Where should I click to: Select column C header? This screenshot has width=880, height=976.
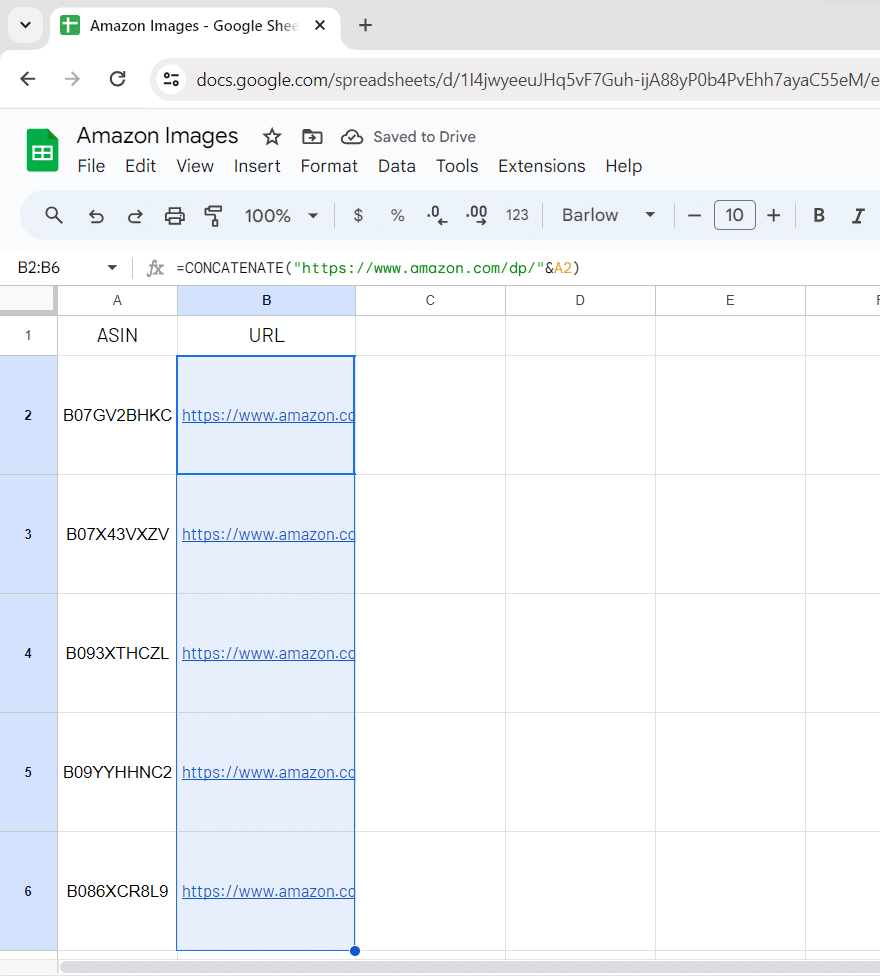tap(430, 300)
